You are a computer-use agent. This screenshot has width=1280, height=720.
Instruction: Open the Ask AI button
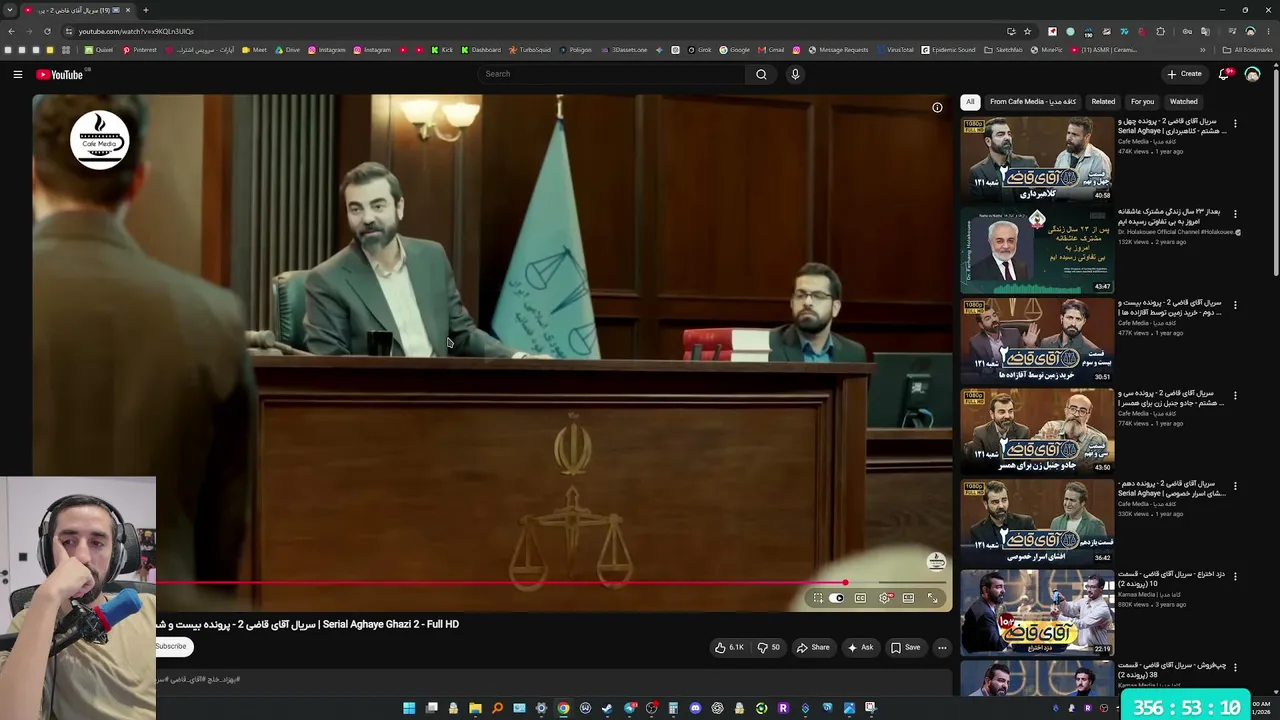point(860,647)
